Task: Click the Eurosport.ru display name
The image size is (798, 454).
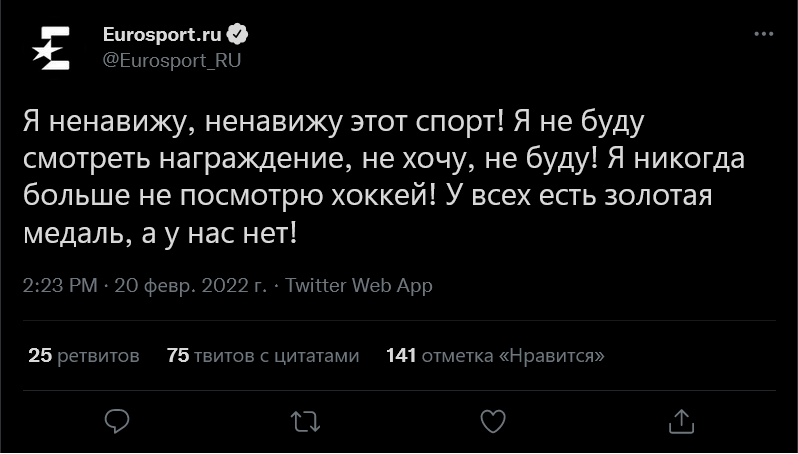Action: (162, 34)
